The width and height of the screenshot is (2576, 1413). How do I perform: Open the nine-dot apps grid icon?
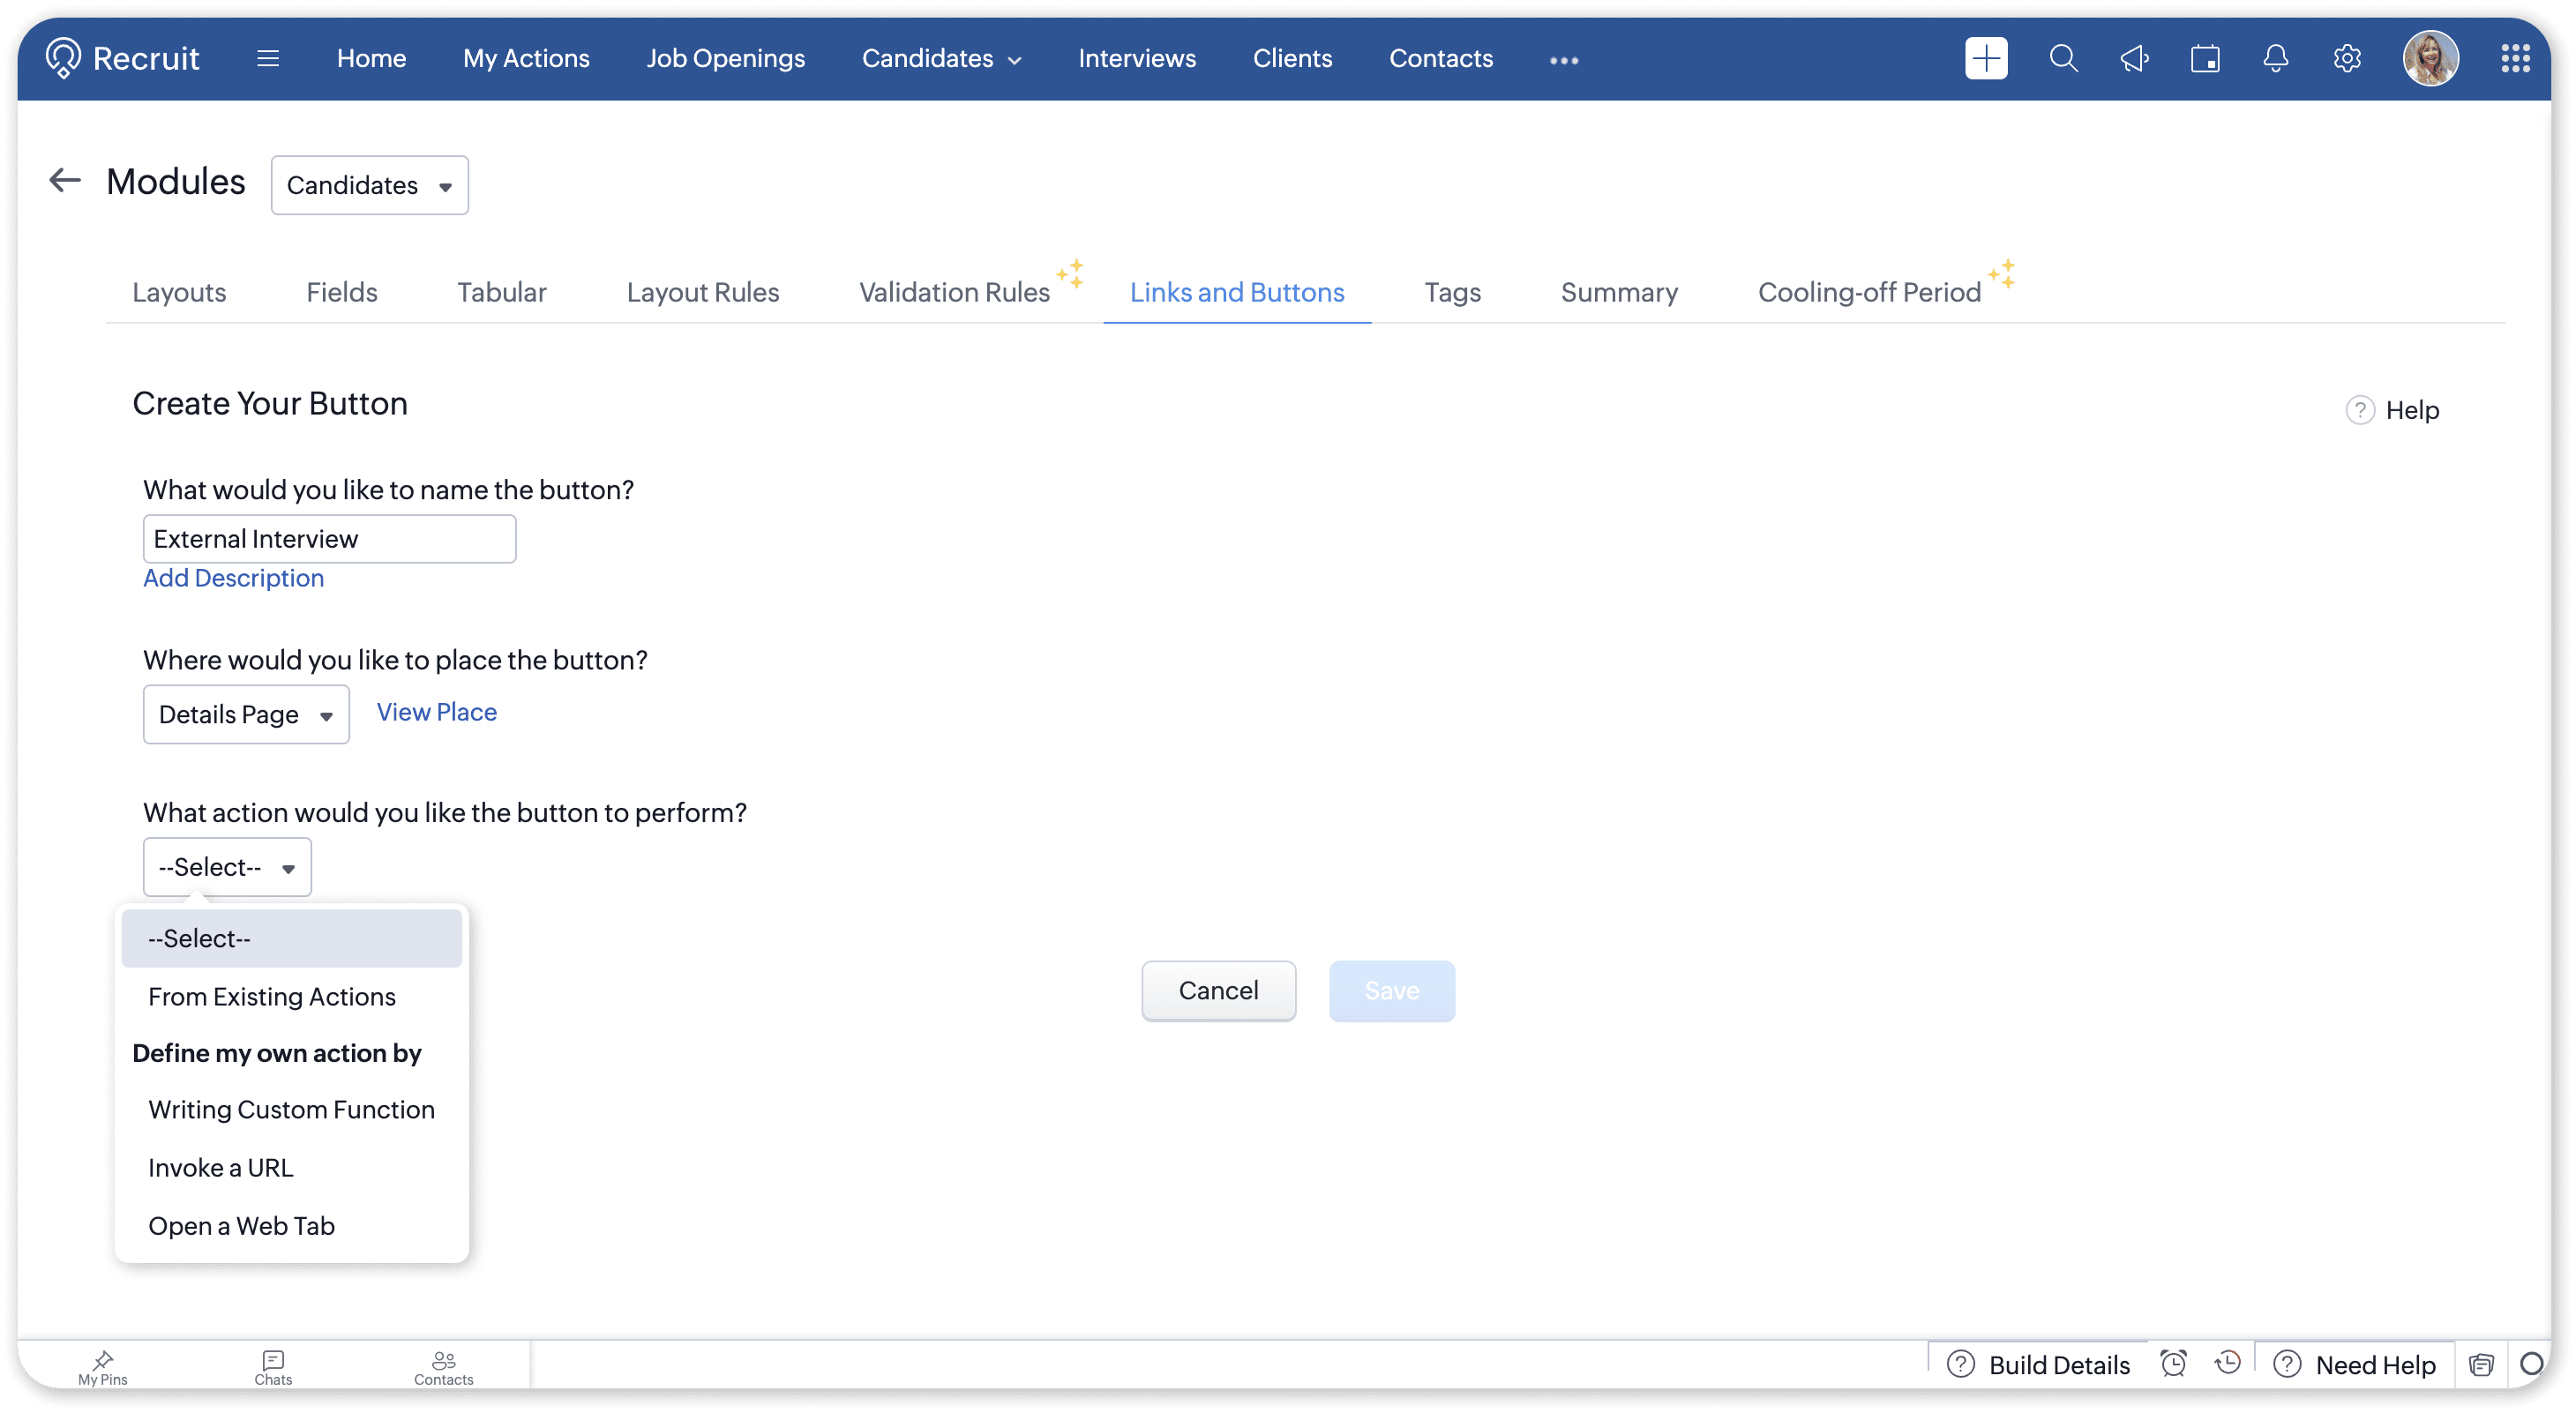pos(2515,58)
